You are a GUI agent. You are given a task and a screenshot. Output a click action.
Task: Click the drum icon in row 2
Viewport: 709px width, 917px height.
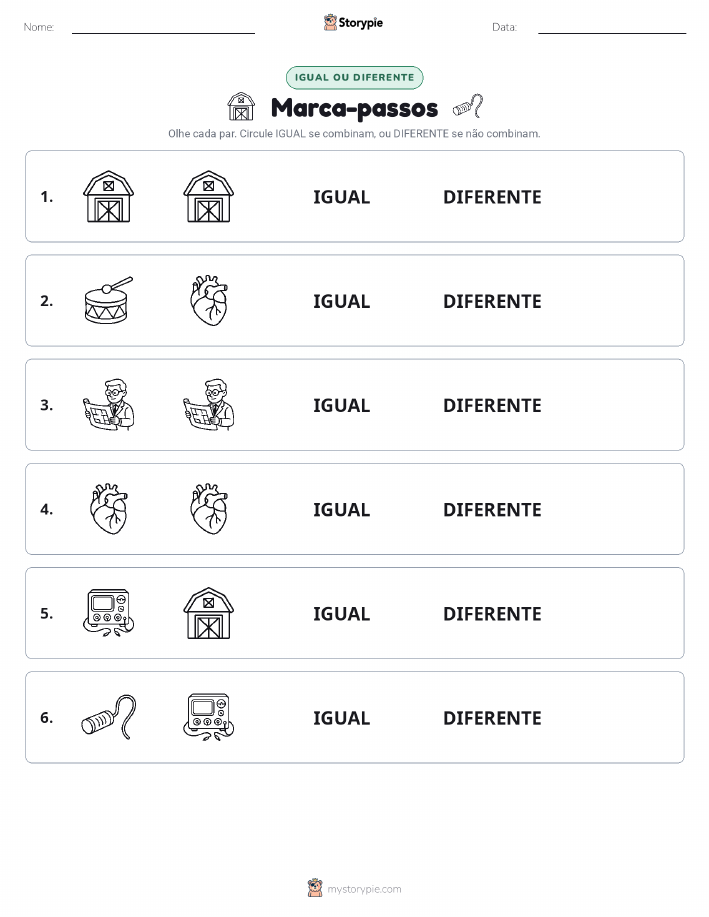109,301
